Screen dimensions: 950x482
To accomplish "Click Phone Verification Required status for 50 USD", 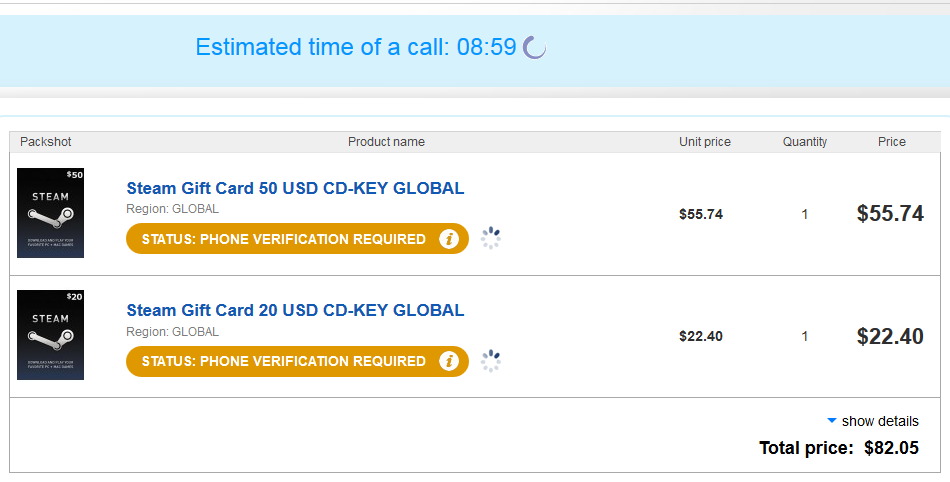I will [x=284, y=239].
